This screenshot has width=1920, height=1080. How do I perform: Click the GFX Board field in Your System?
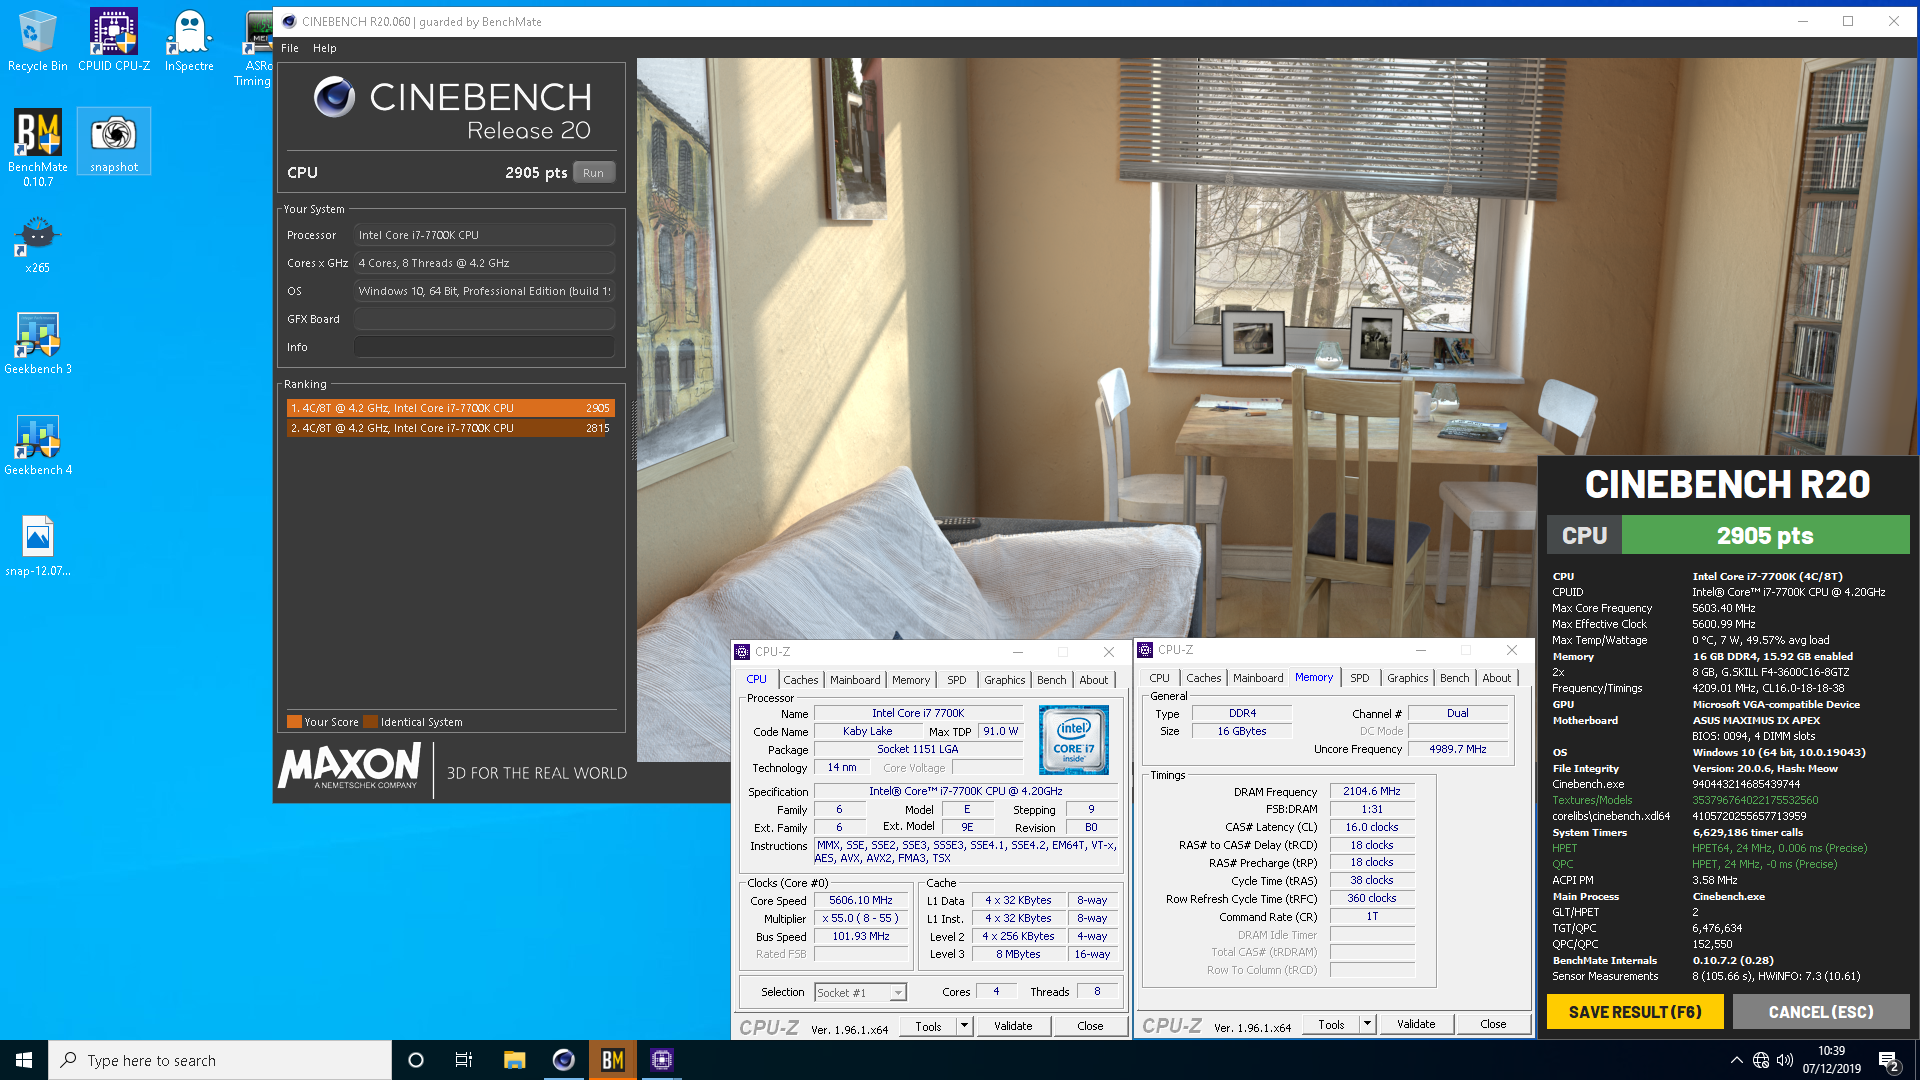484,319
